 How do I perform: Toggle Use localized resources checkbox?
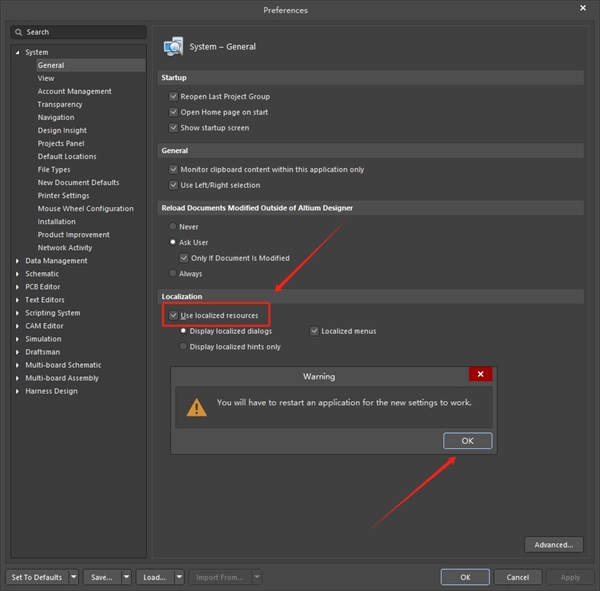click(x=174, y=315)
